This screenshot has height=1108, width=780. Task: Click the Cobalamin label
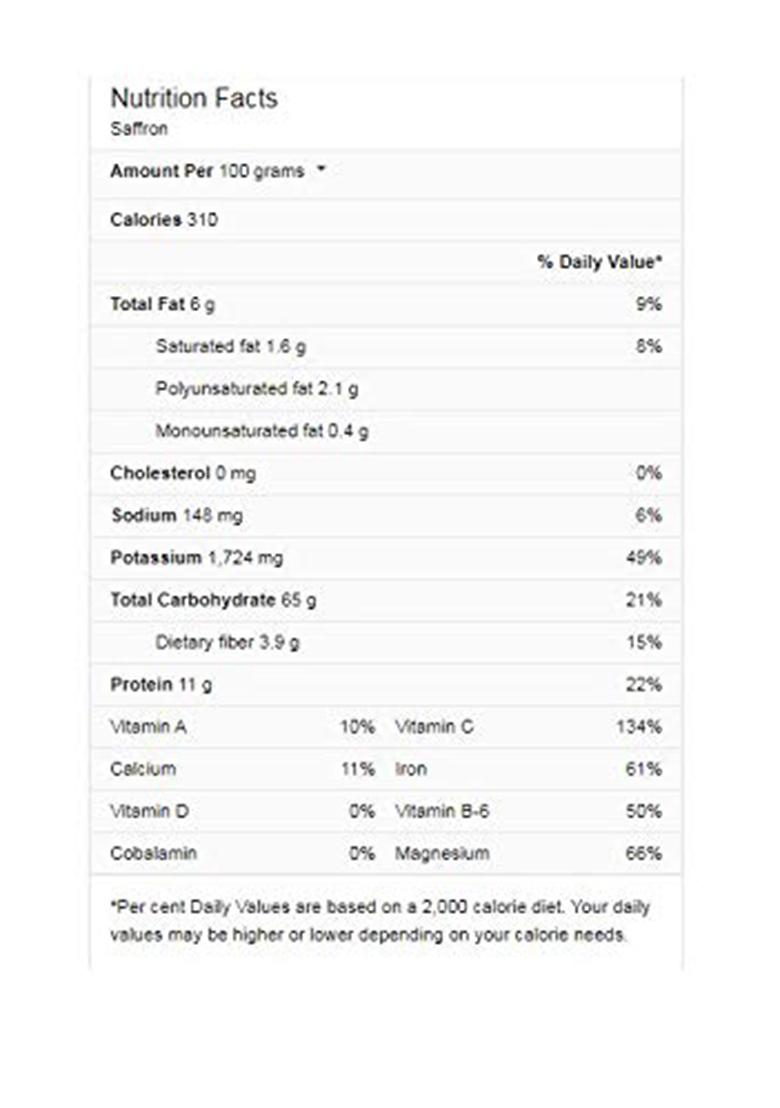153,853
